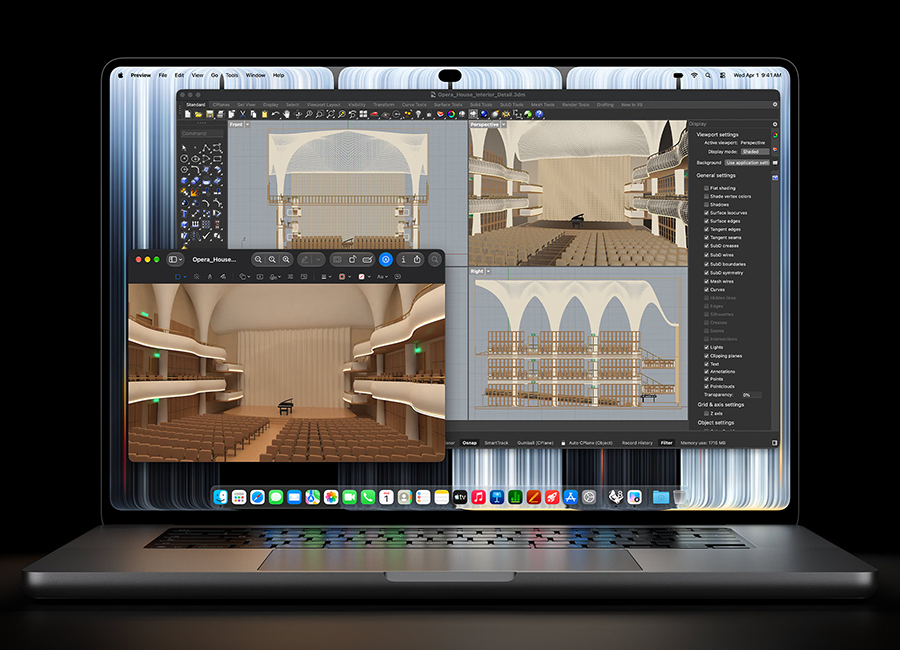Click the Share icon in Preview toolbar

(417, 260)
